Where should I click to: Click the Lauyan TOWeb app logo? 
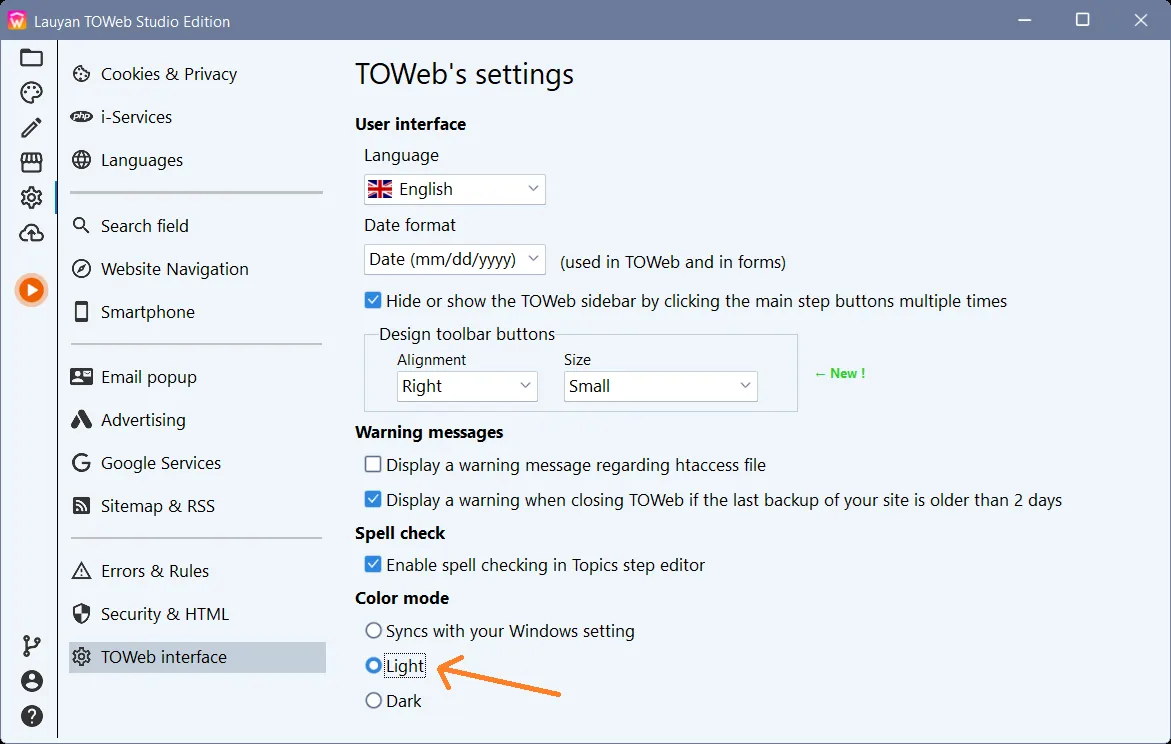click(17, 21)
